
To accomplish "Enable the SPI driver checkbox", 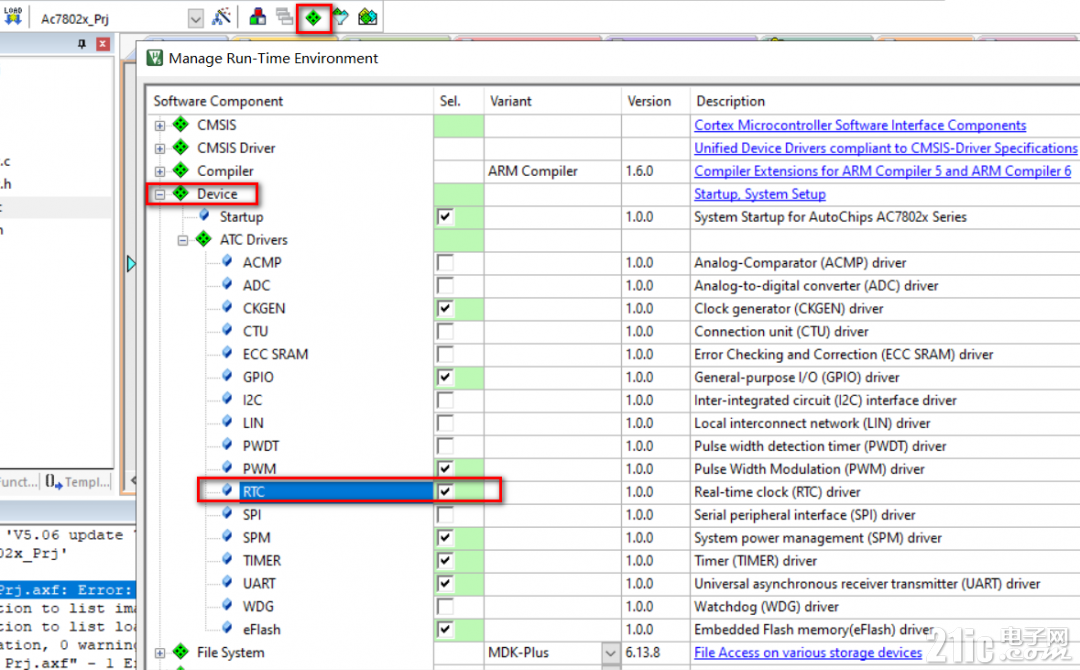I will coord(446,514).
